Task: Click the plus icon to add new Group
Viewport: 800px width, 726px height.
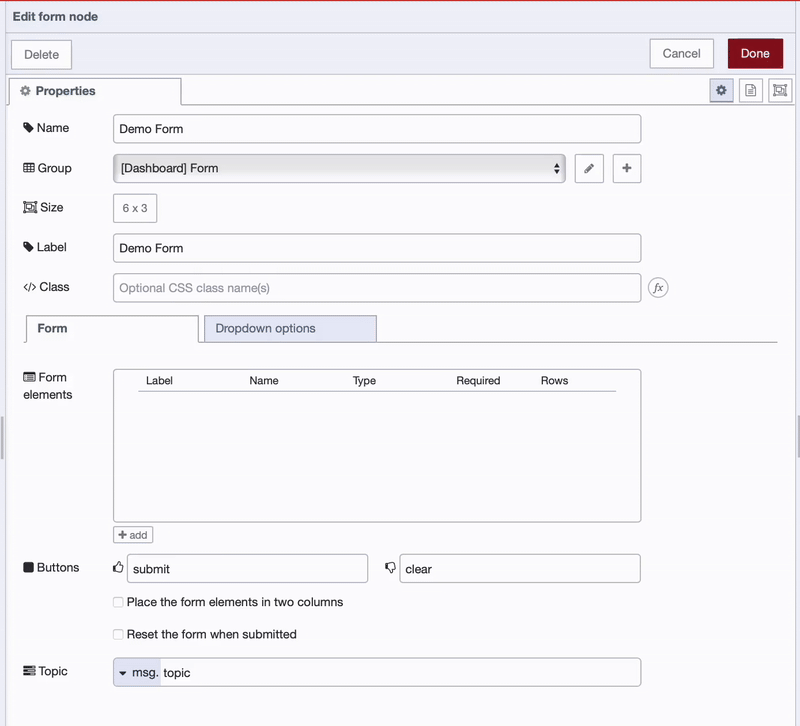Action: [x=626, y=168]
